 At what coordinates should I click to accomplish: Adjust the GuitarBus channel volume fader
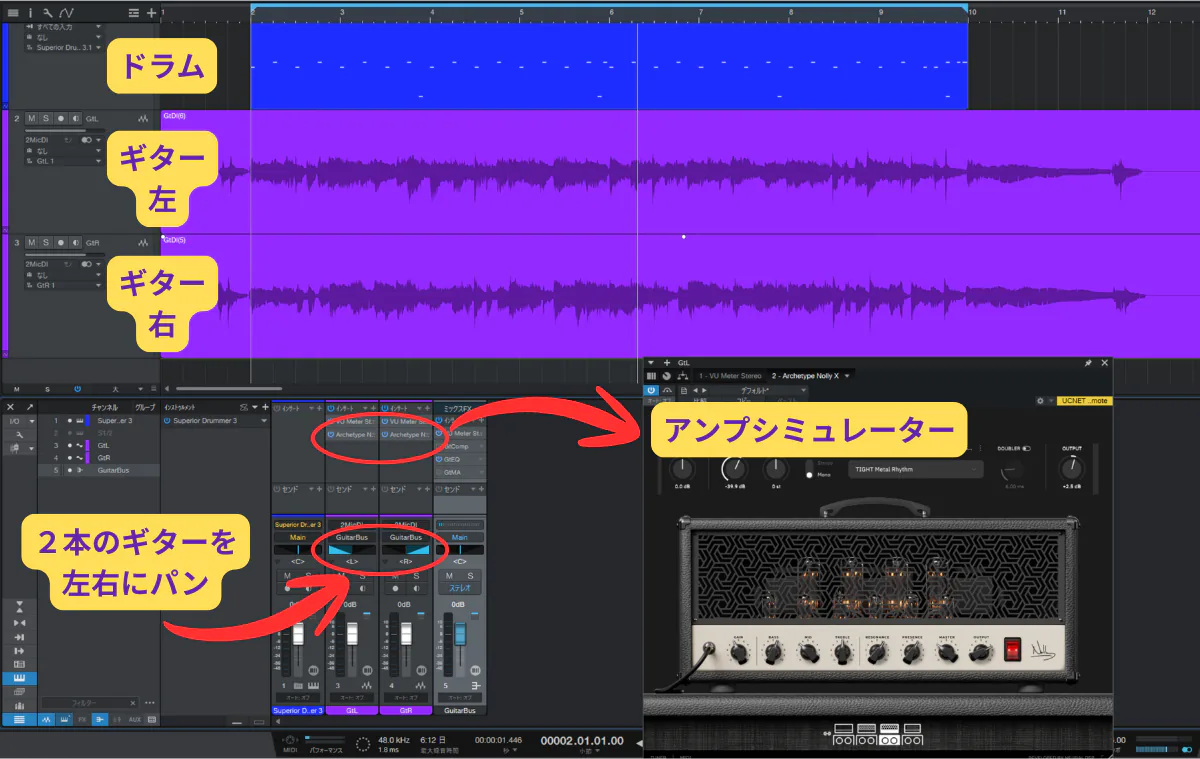coord(460,635)
